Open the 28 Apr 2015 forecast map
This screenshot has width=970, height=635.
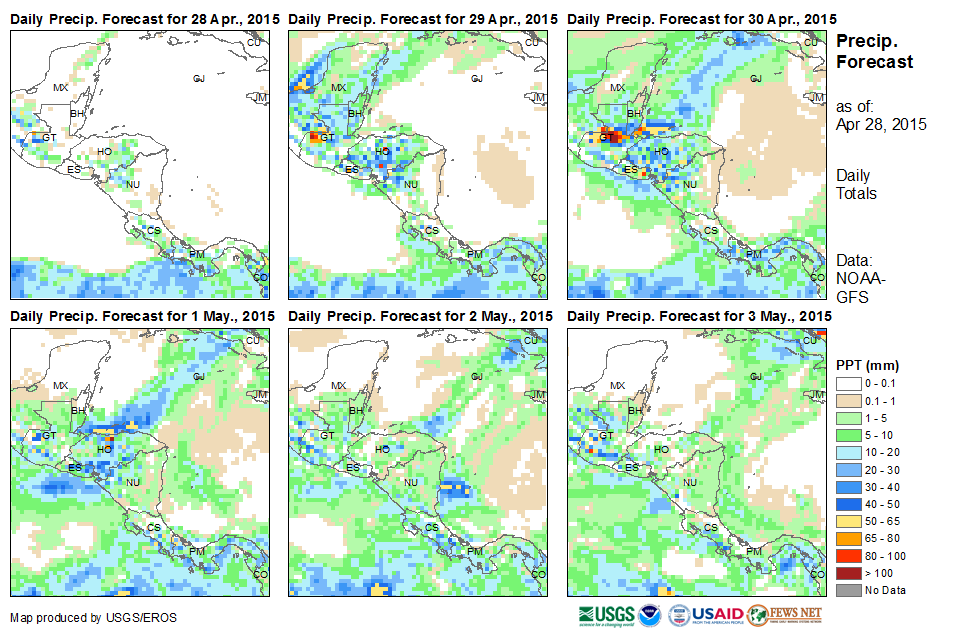(139, 164)
